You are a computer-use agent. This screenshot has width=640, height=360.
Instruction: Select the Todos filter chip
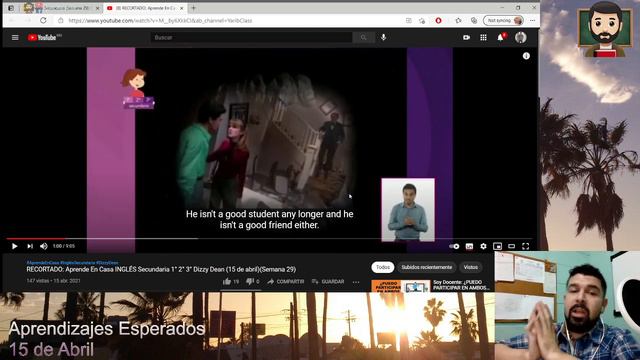(383, 267)
